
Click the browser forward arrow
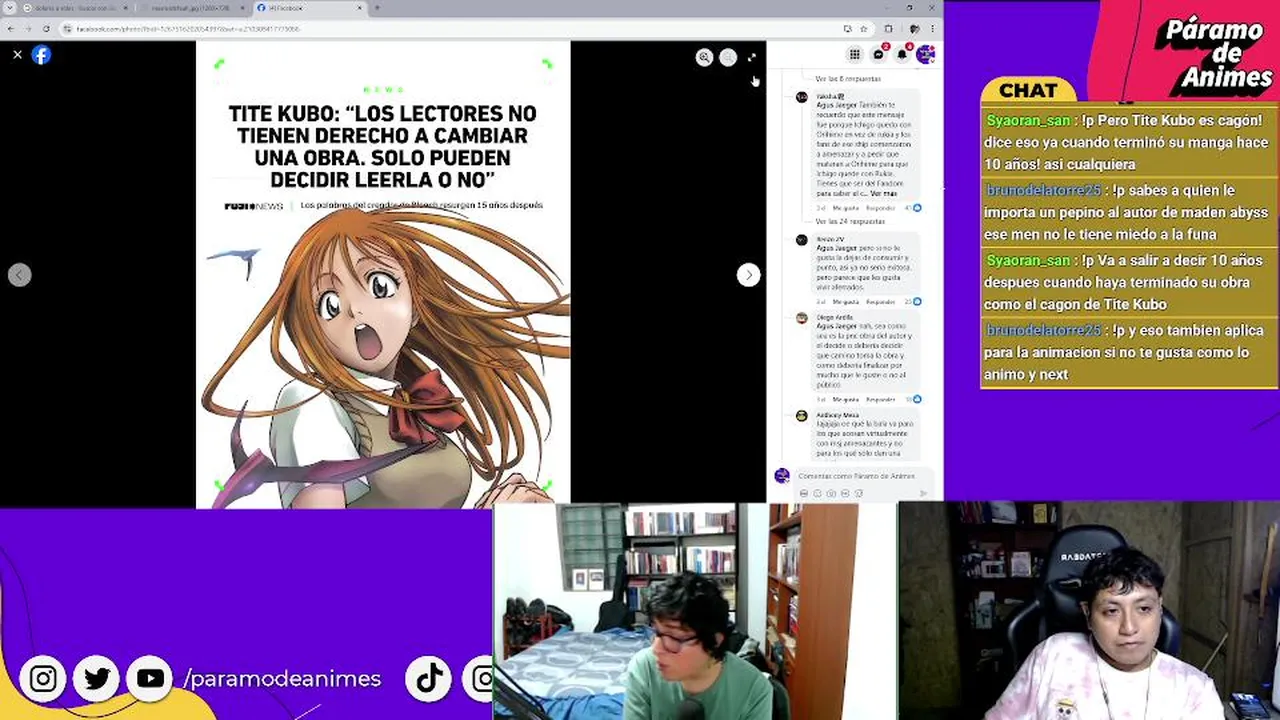point(28,29)
